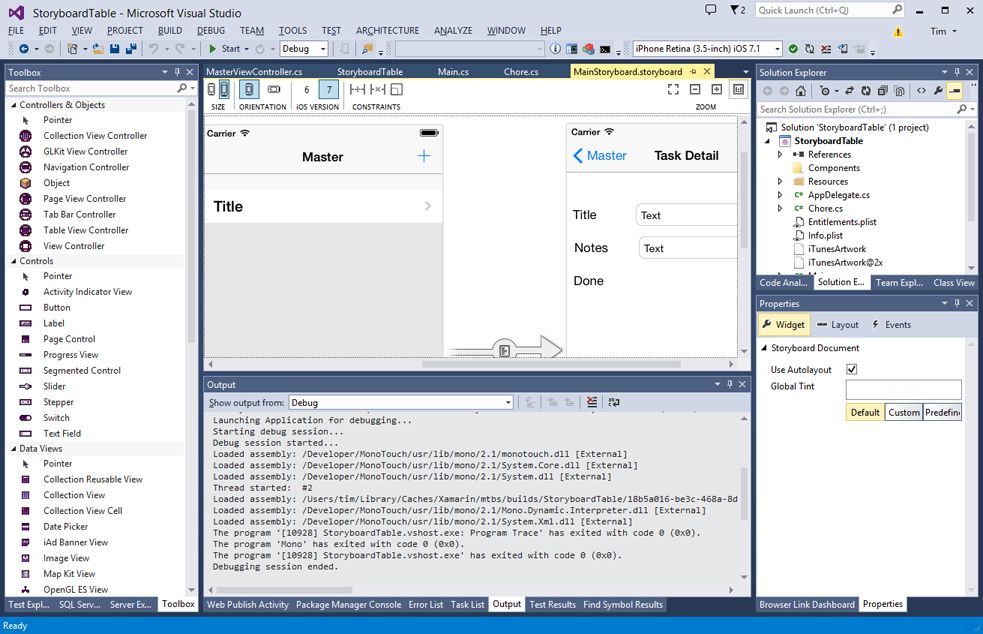Screen dimensions: 983x634
Task: Click the Clear All icon in Output panel
Action: point(592,403)
